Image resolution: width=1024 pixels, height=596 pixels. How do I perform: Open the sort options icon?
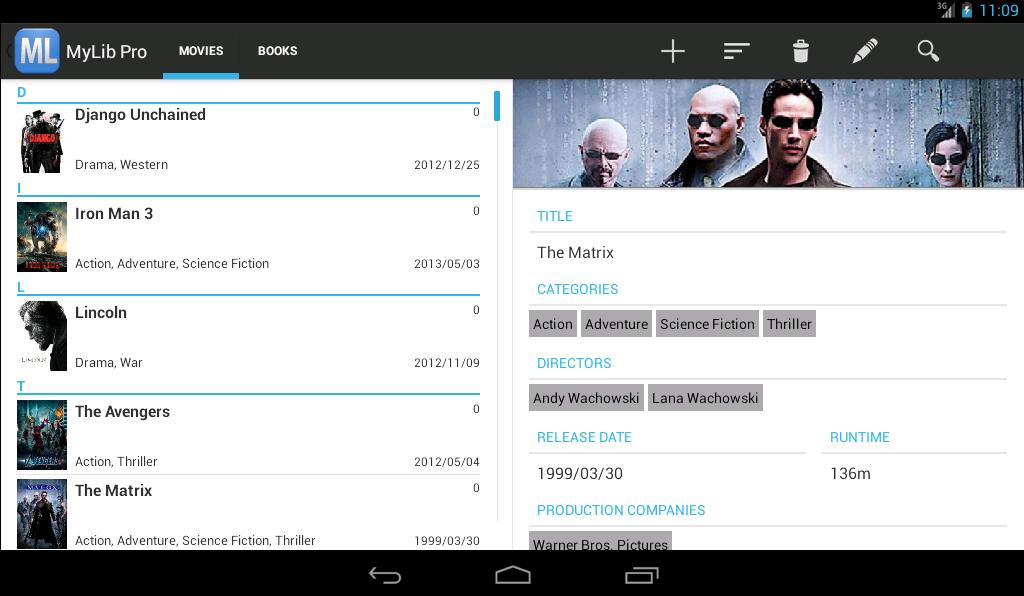(736, 51)
